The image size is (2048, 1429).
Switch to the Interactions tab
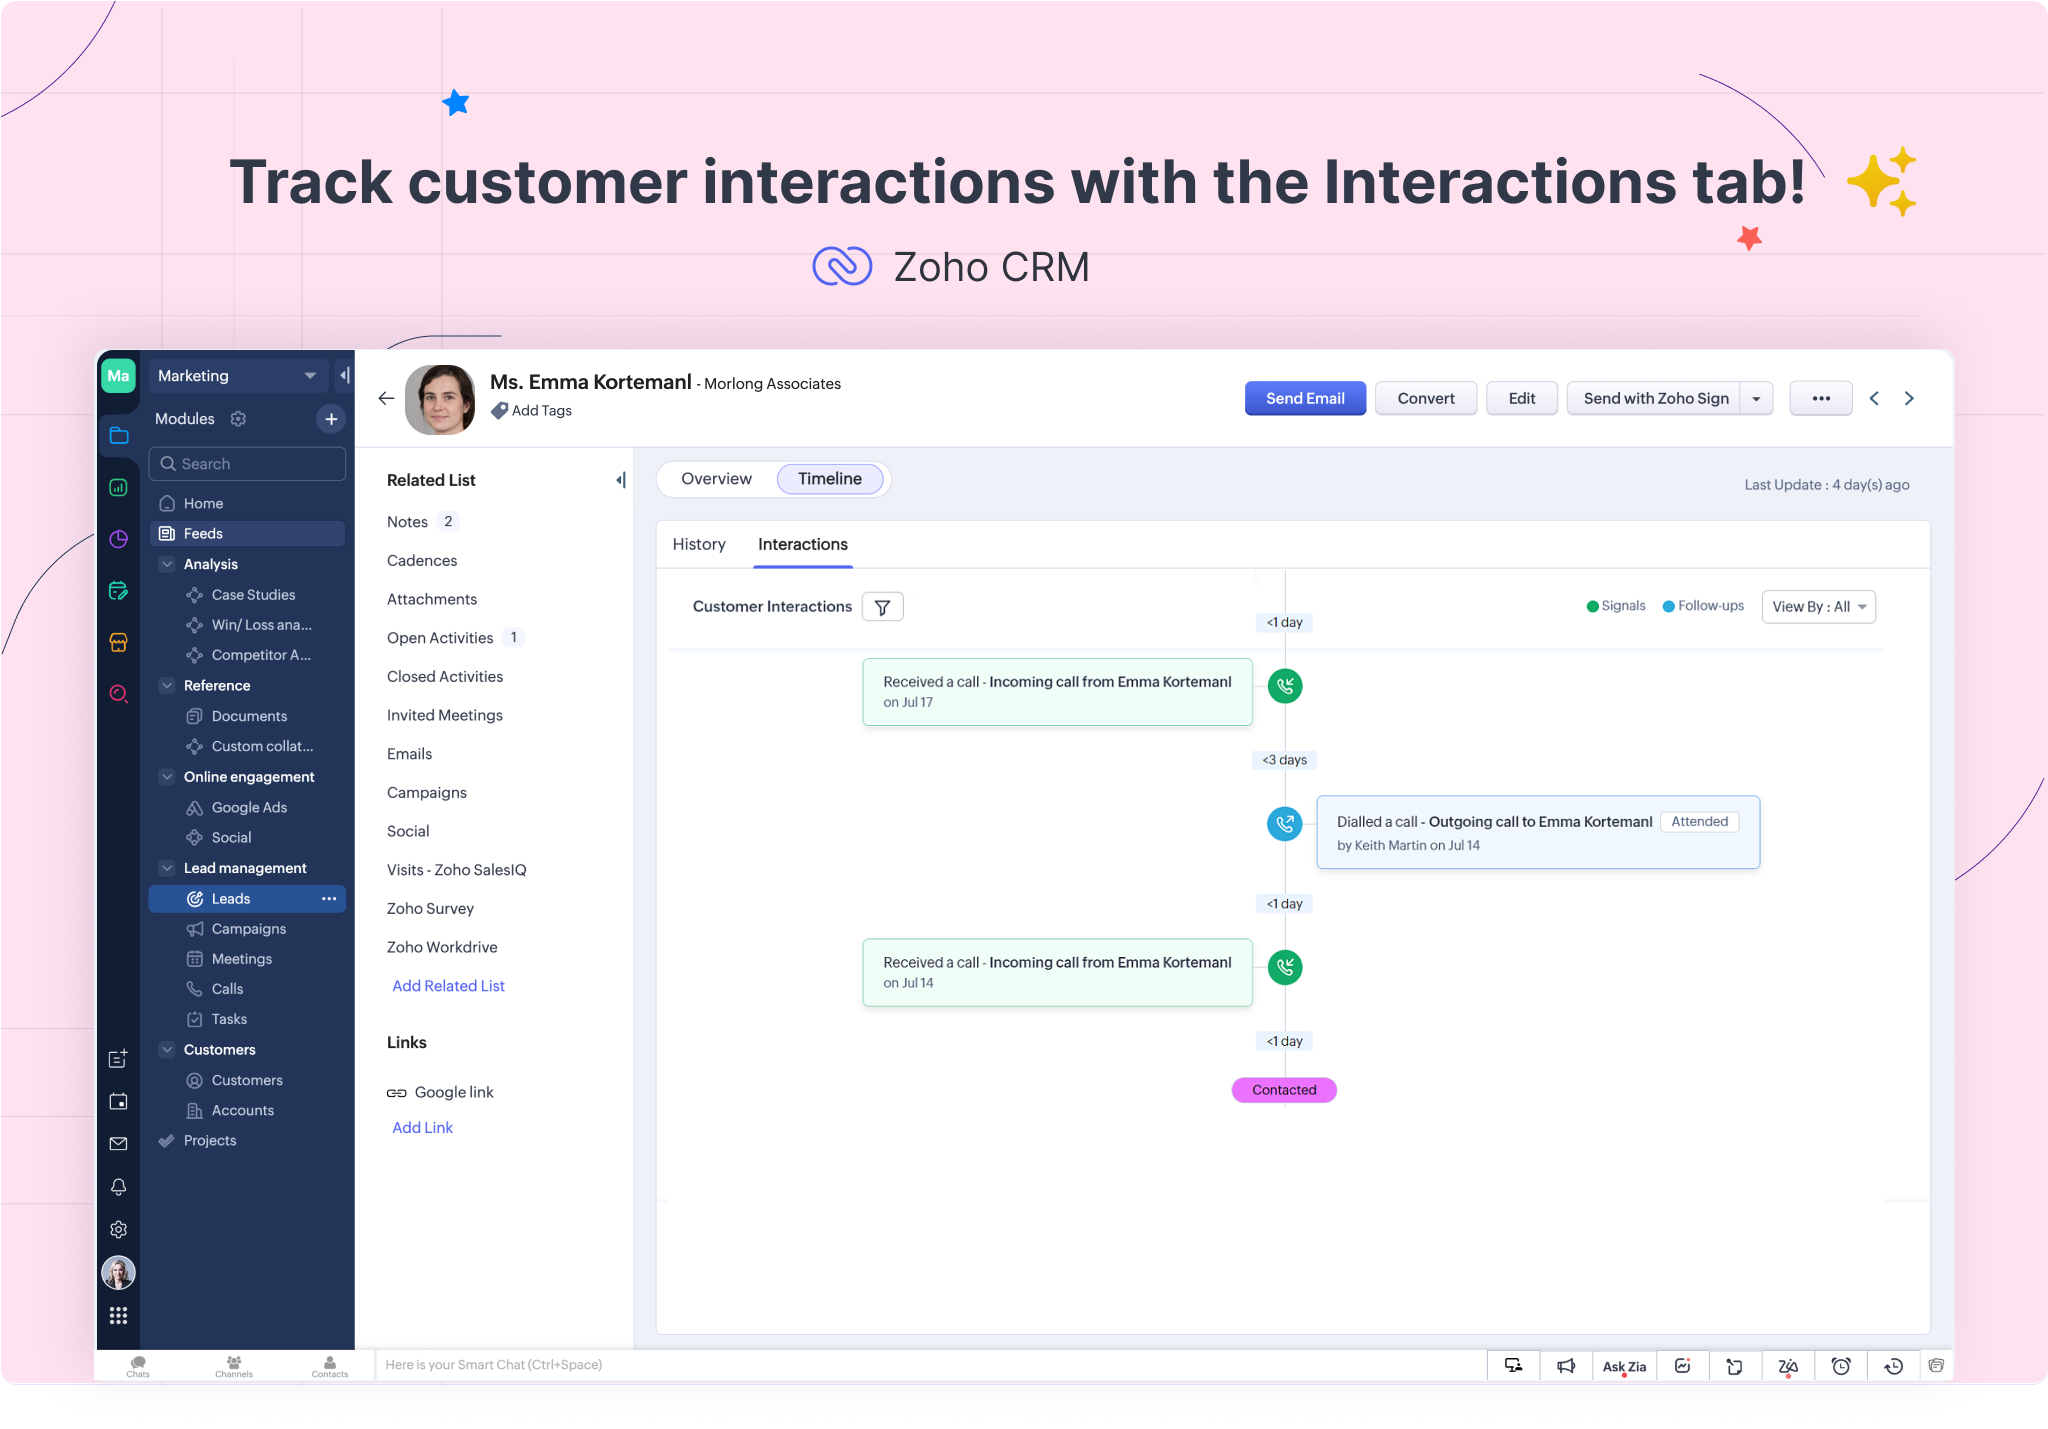point(803,543)
